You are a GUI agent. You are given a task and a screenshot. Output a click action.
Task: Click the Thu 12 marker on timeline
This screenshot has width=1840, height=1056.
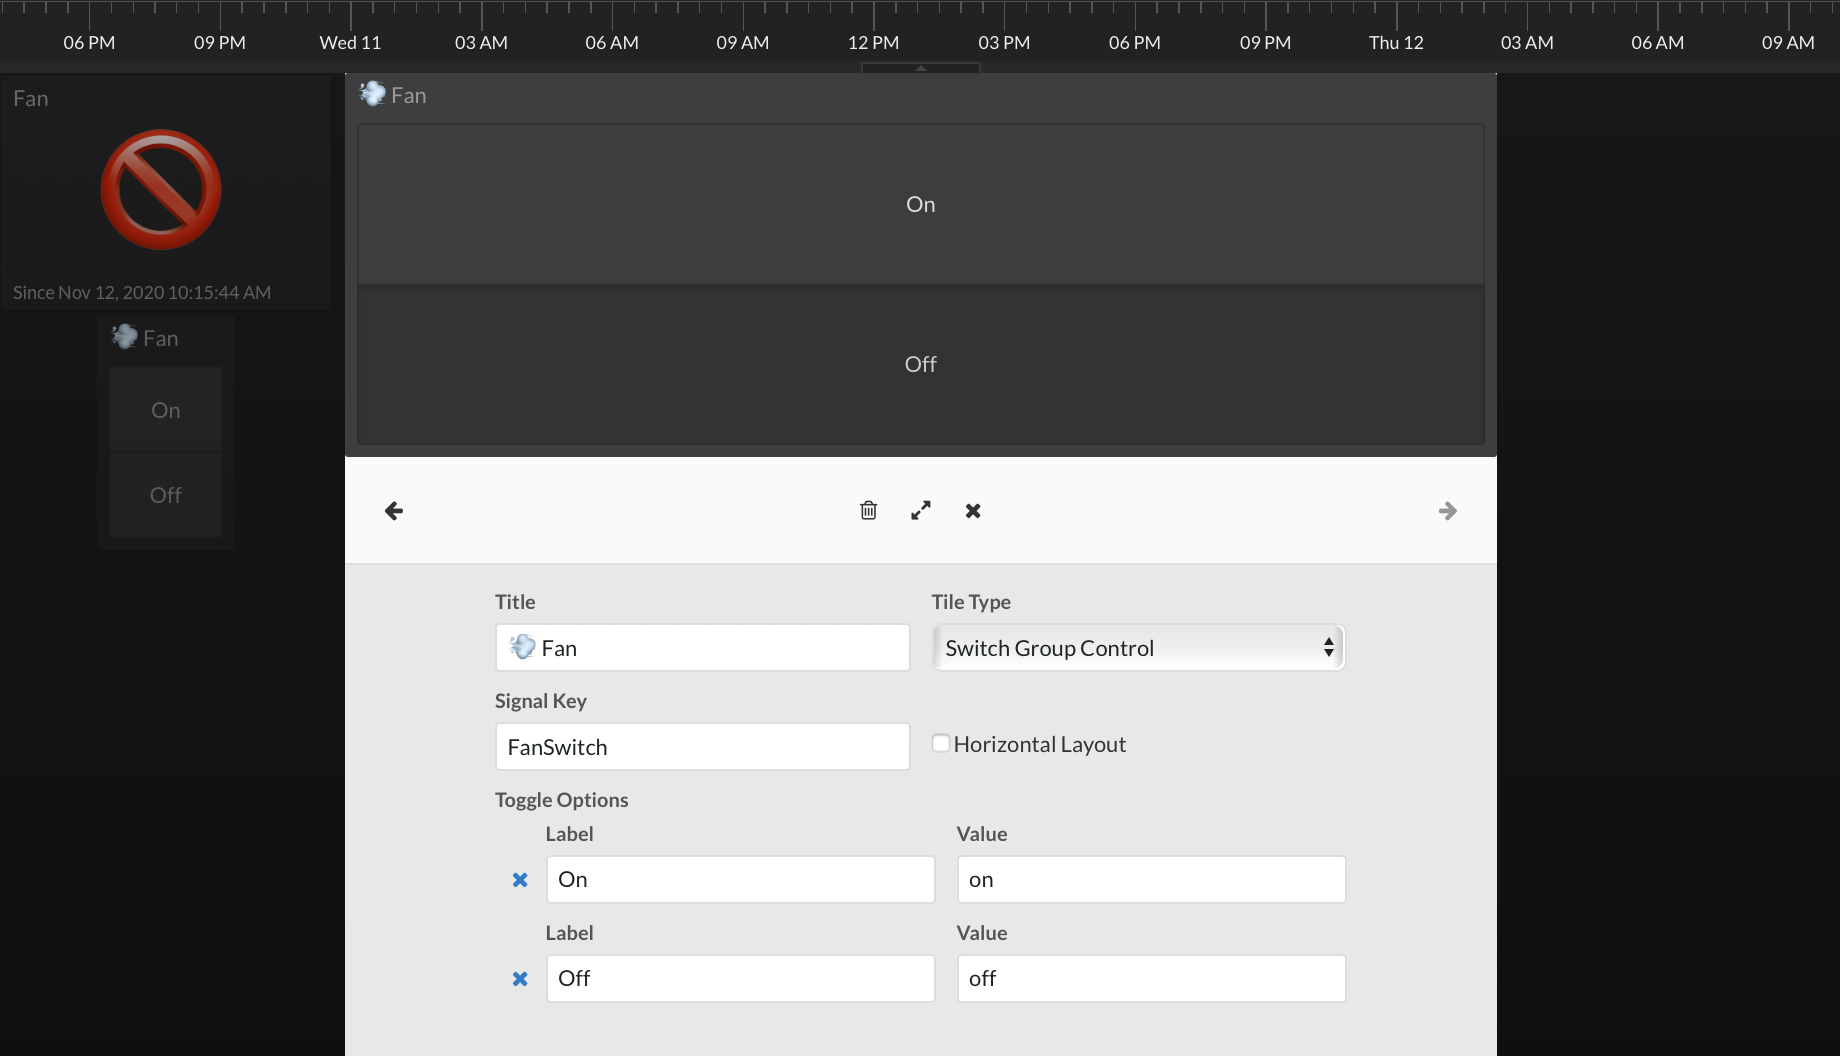[1396, 42]
